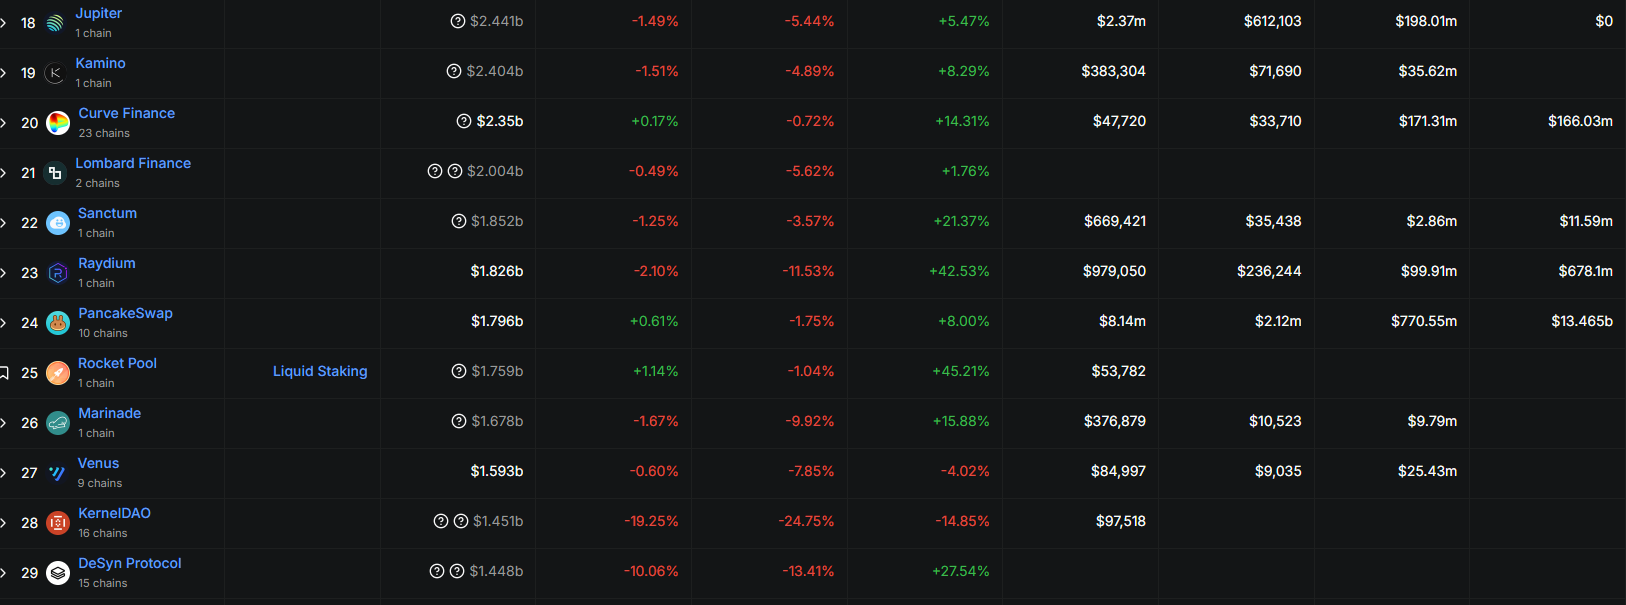The width and height of the screenshot is (1626, 605).
Task: Go to the Lombard Finance page
Action: coord(133,163)
